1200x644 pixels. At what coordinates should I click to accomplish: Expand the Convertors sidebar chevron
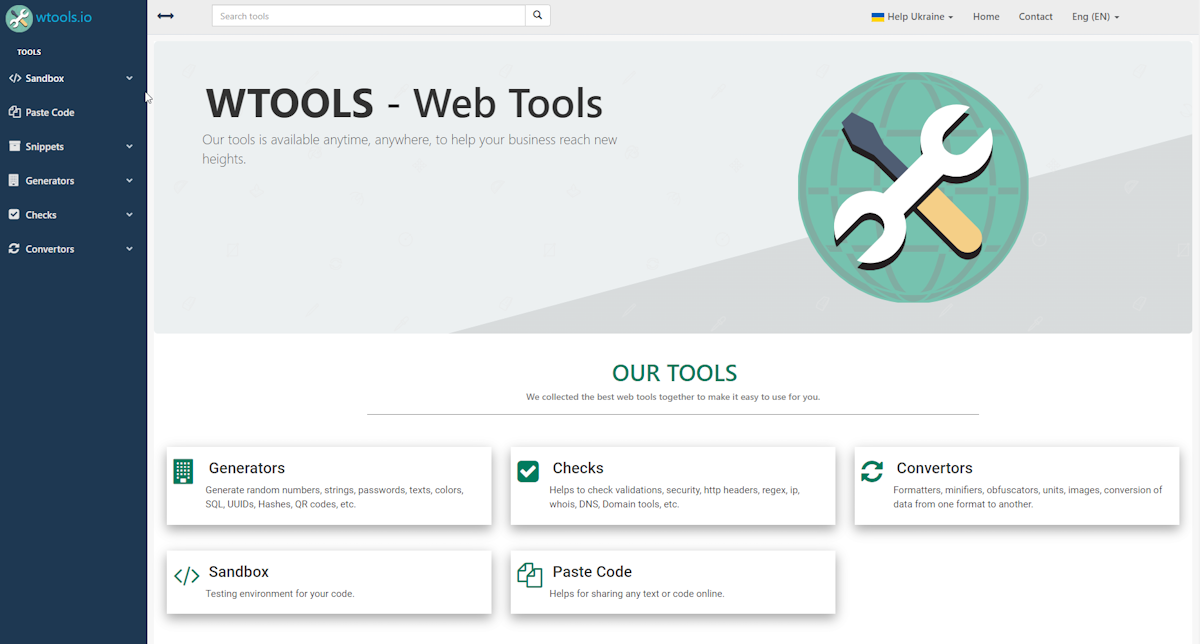click(x=129, y=249)
